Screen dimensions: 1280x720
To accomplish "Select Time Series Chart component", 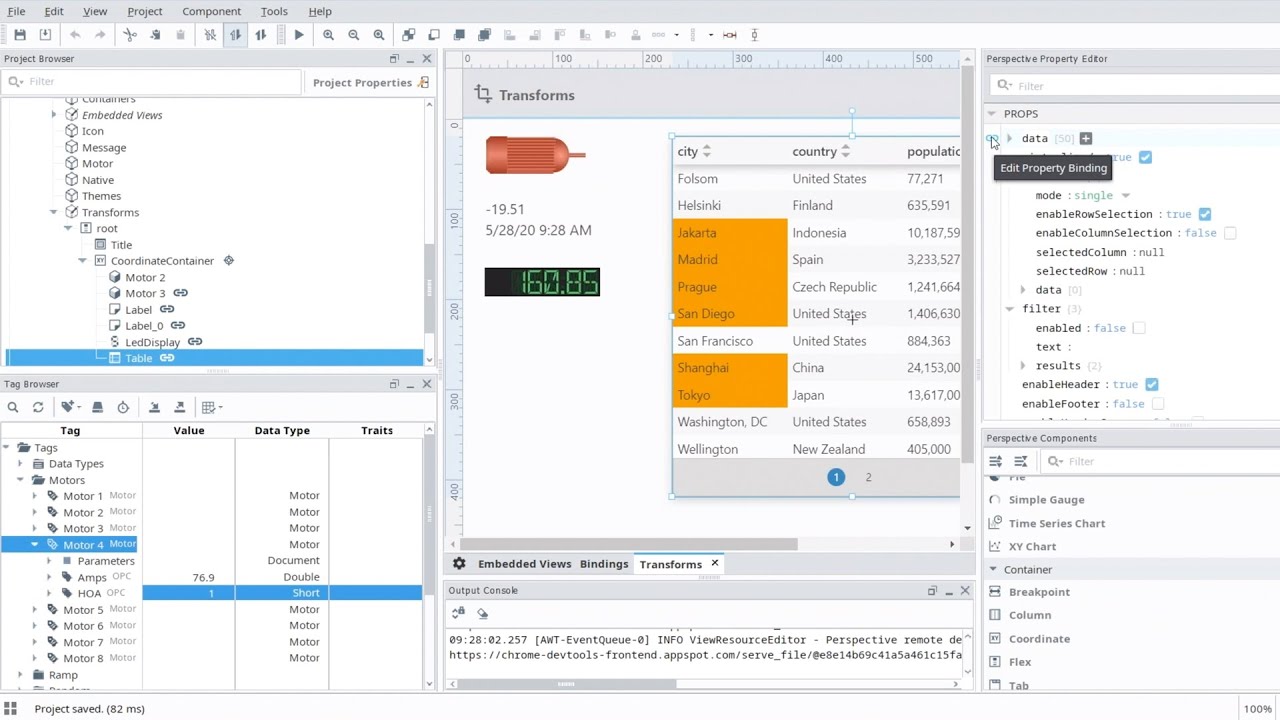I will coord(1056,523).
